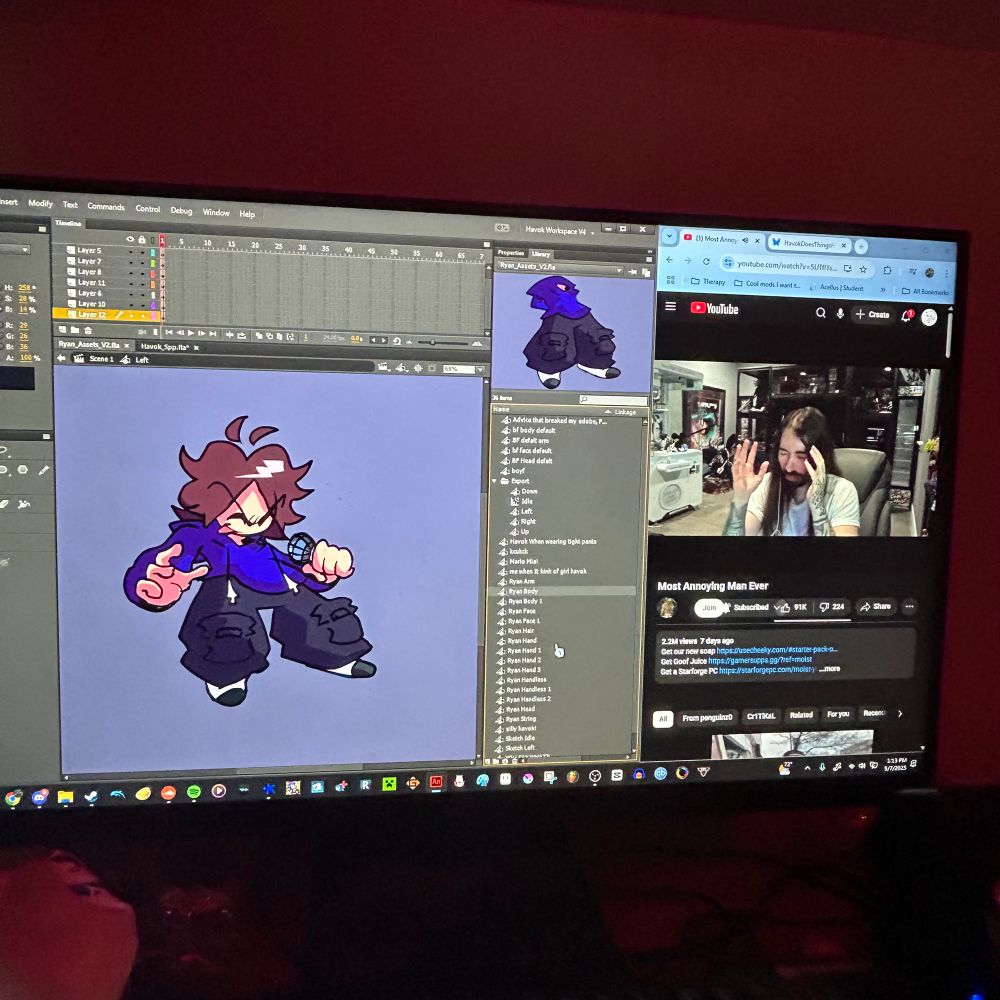
Task: Open the Chrome extensions puzzle icon
Action: click(x=887, y=270)
